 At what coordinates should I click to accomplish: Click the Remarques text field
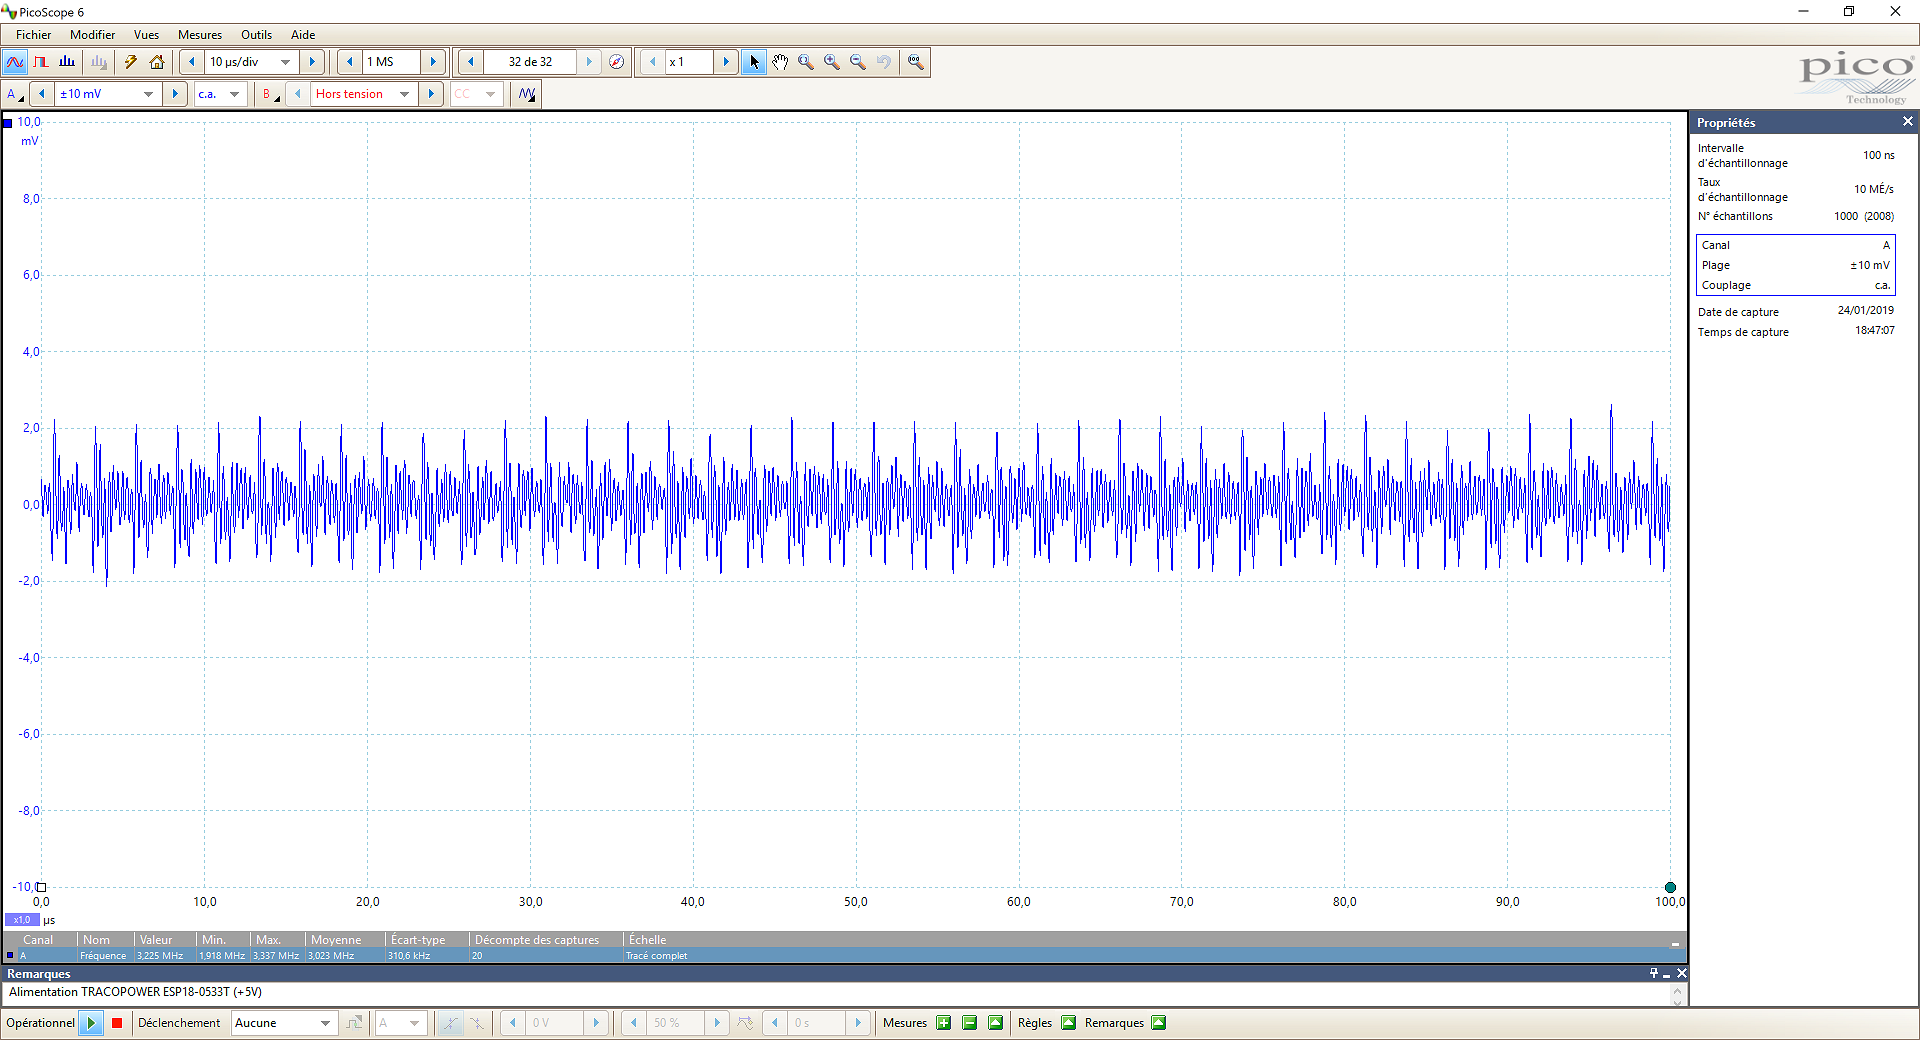[x=838, y=993]
